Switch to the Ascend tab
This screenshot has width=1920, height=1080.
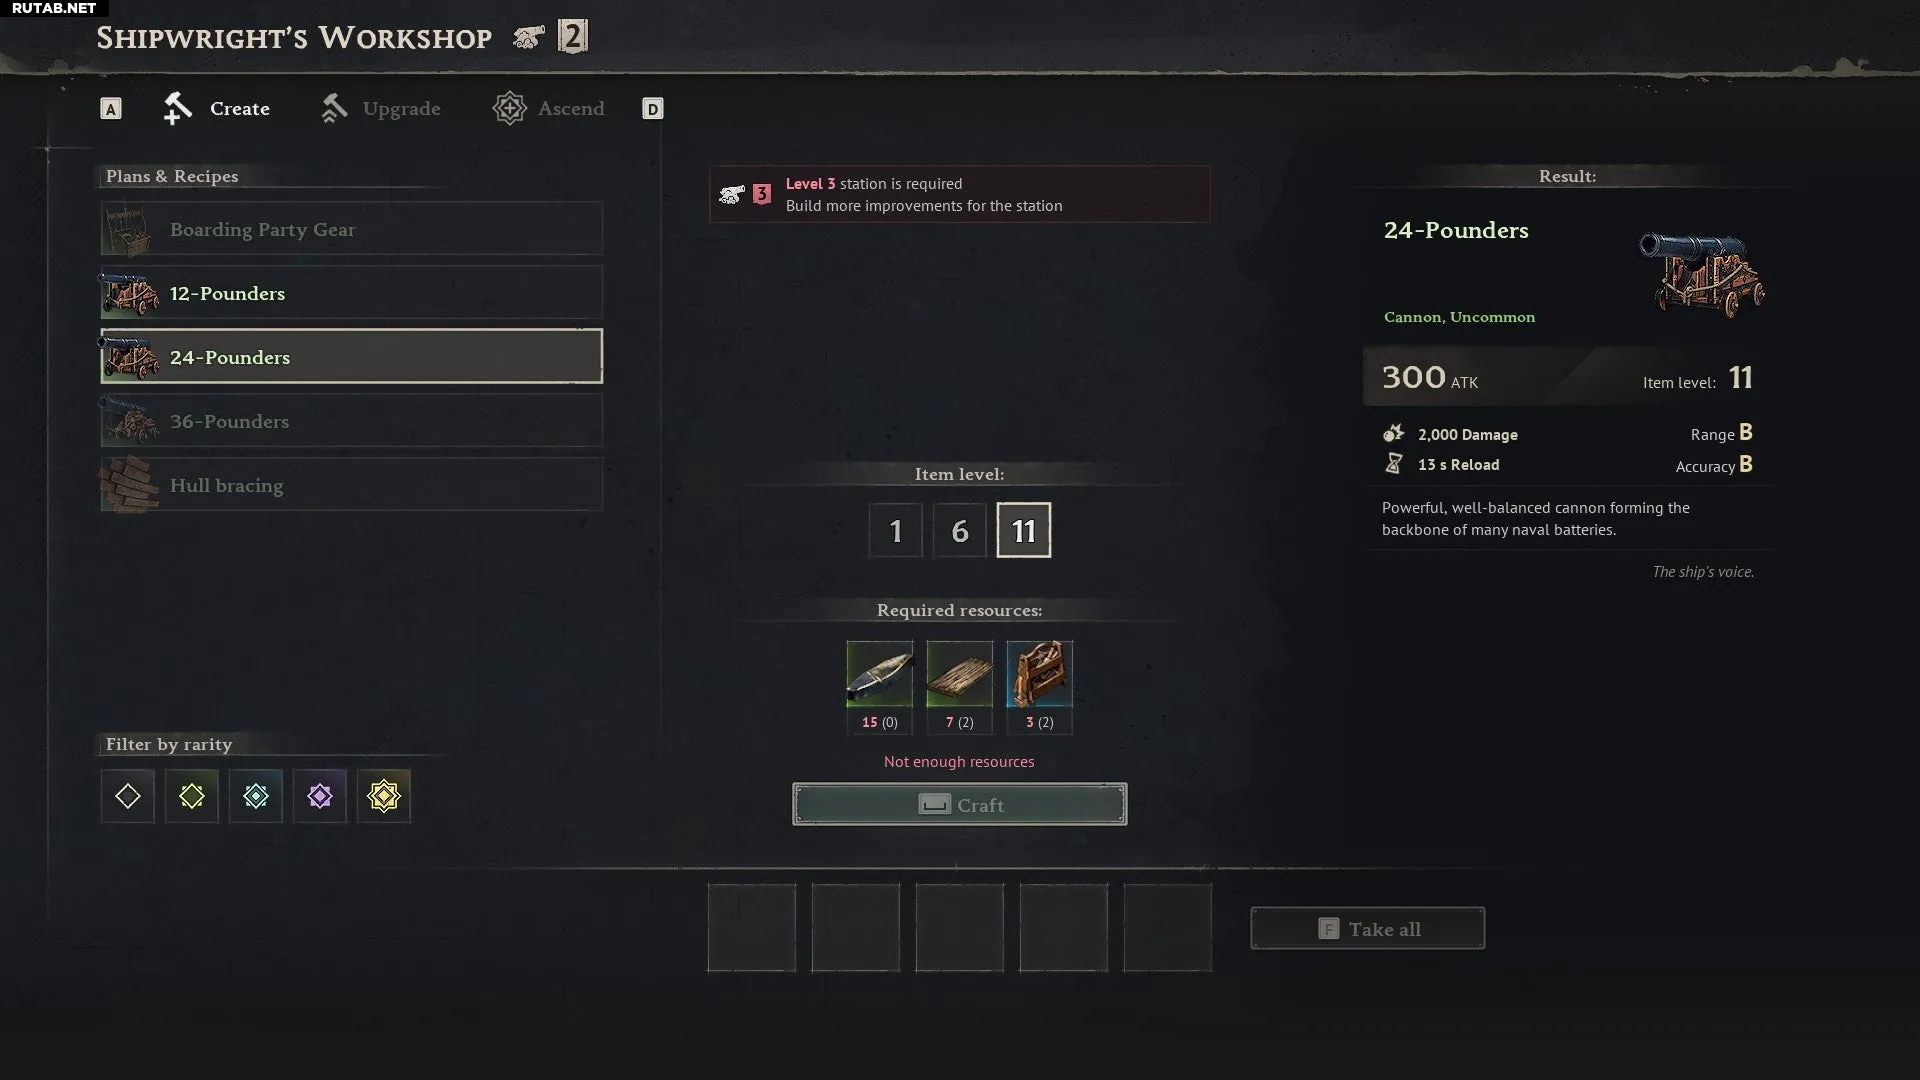tap(549, 108)
